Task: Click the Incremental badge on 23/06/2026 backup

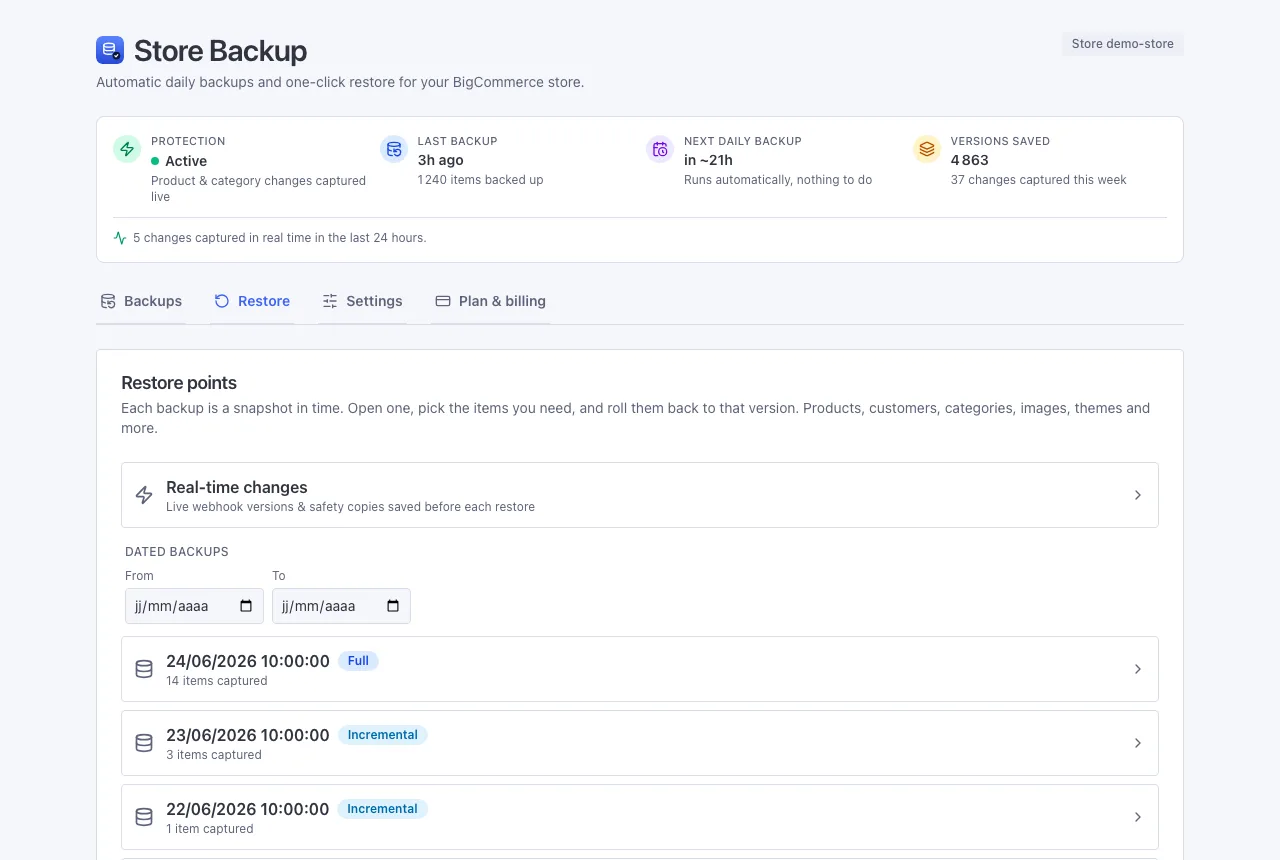Action: 382,735
